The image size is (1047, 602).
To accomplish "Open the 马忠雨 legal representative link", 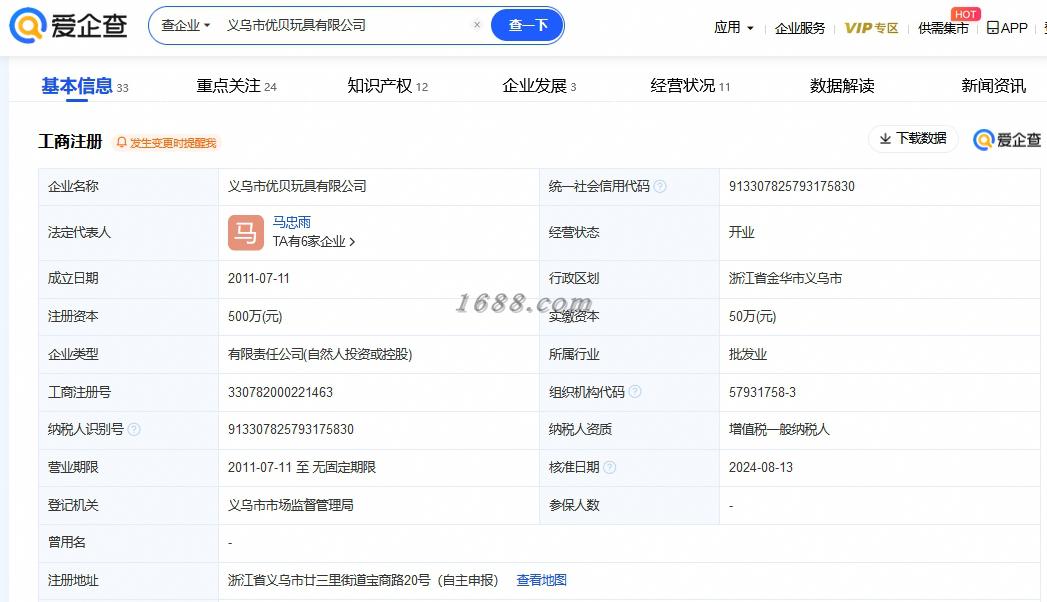I will click(x=292, y=222).
